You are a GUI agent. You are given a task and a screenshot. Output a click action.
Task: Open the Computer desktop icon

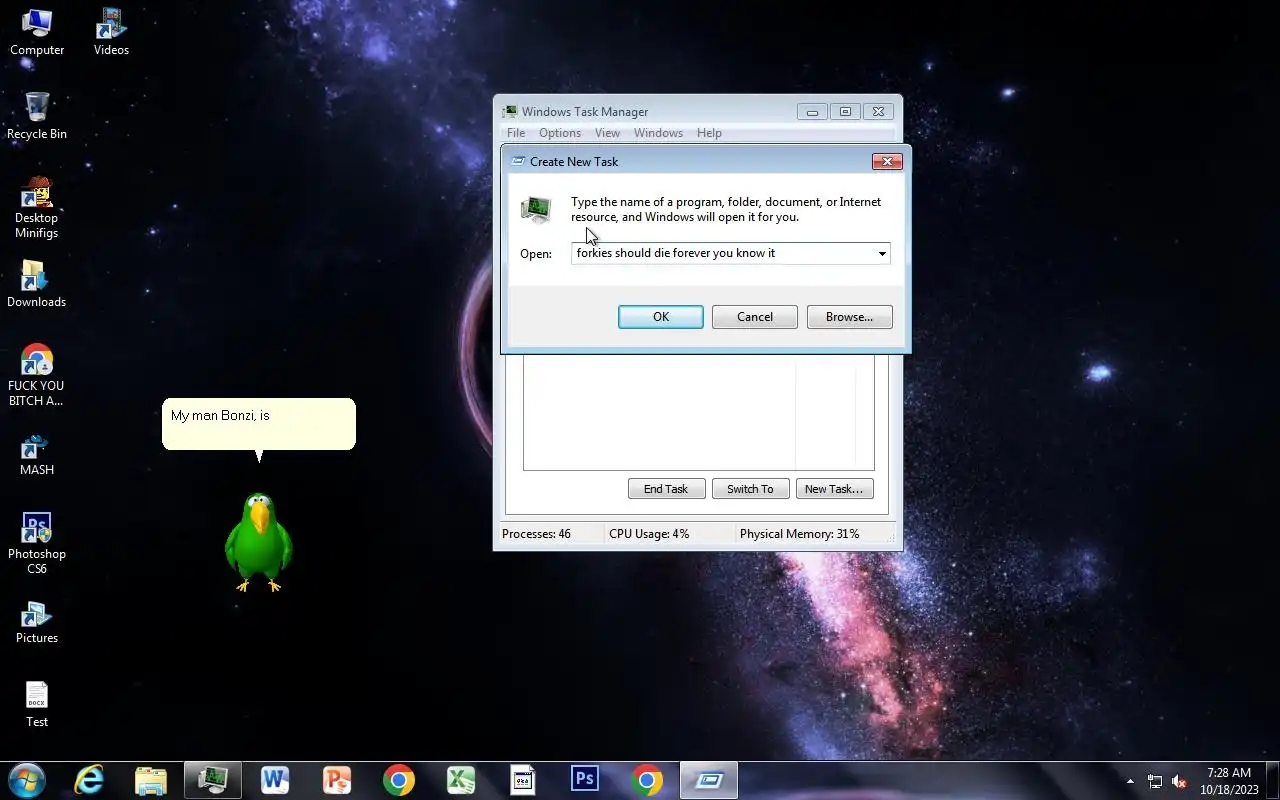[37, 32]
